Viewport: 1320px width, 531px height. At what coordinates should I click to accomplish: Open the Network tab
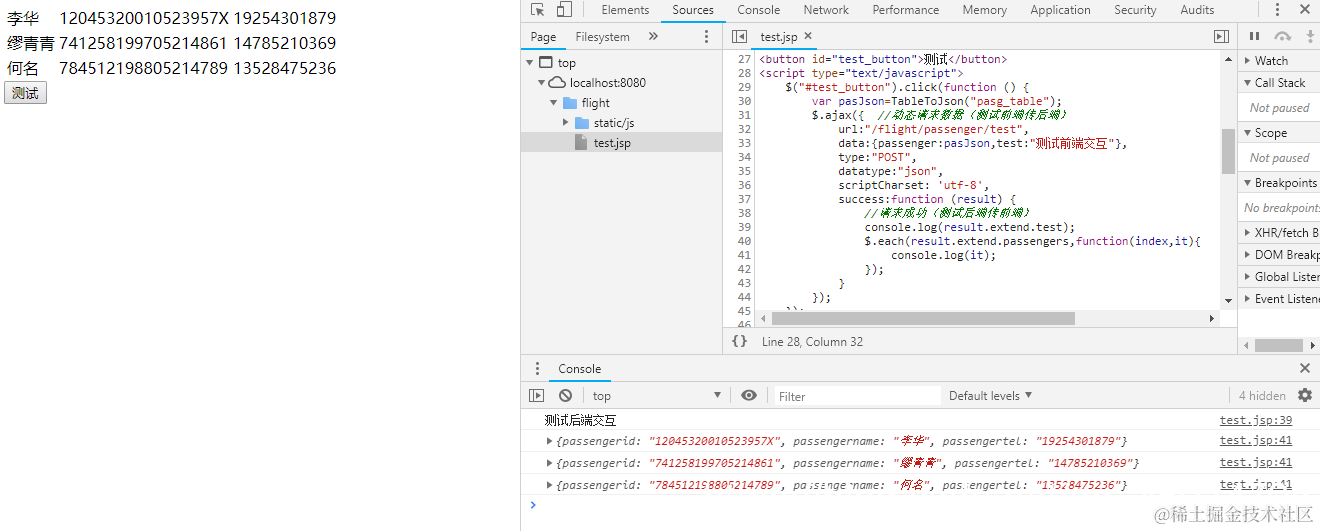826,10
